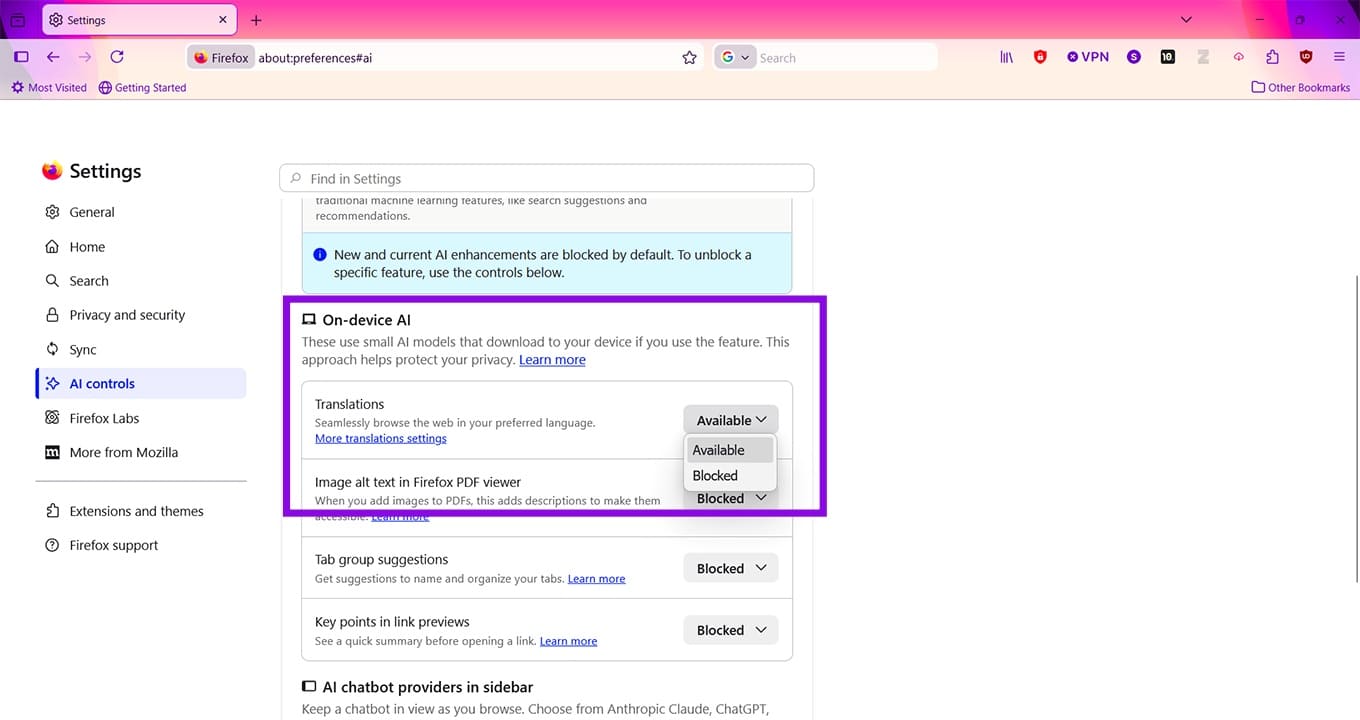Click the black 10 extension icon
Screen dimensions: 1360x720
(1167, 57)
